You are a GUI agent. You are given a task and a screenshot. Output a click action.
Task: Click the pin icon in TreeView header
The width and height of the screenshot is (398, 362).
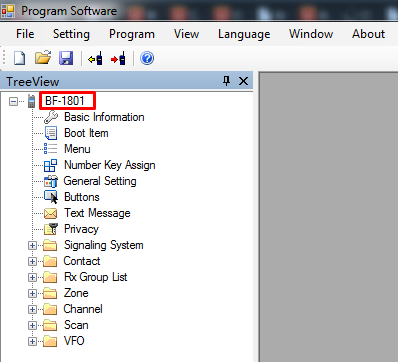coord(227,81)
